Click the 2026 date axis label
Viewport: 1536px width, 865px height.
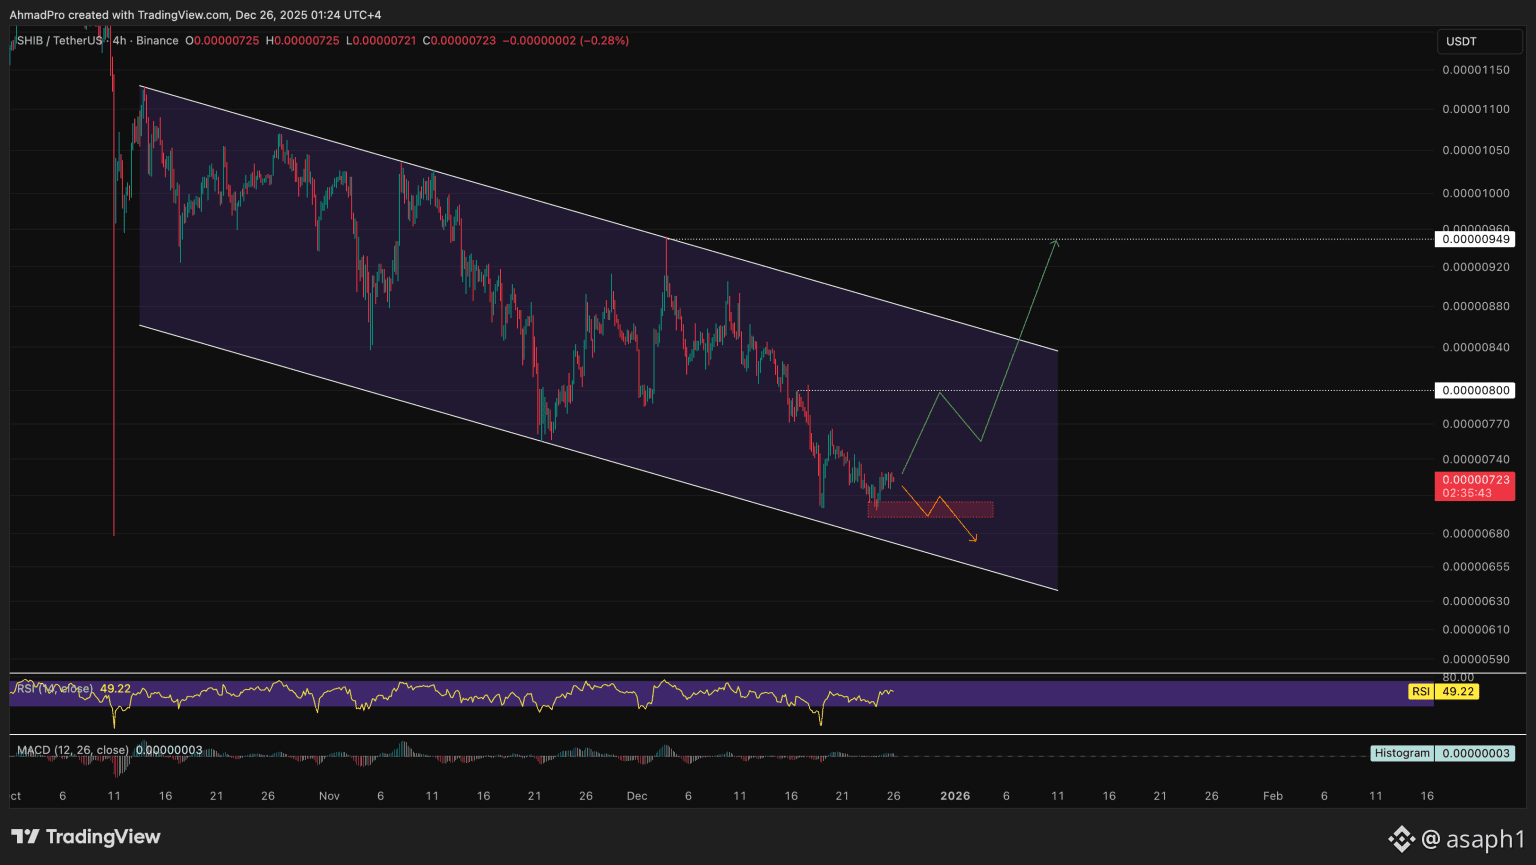(955, 796)
